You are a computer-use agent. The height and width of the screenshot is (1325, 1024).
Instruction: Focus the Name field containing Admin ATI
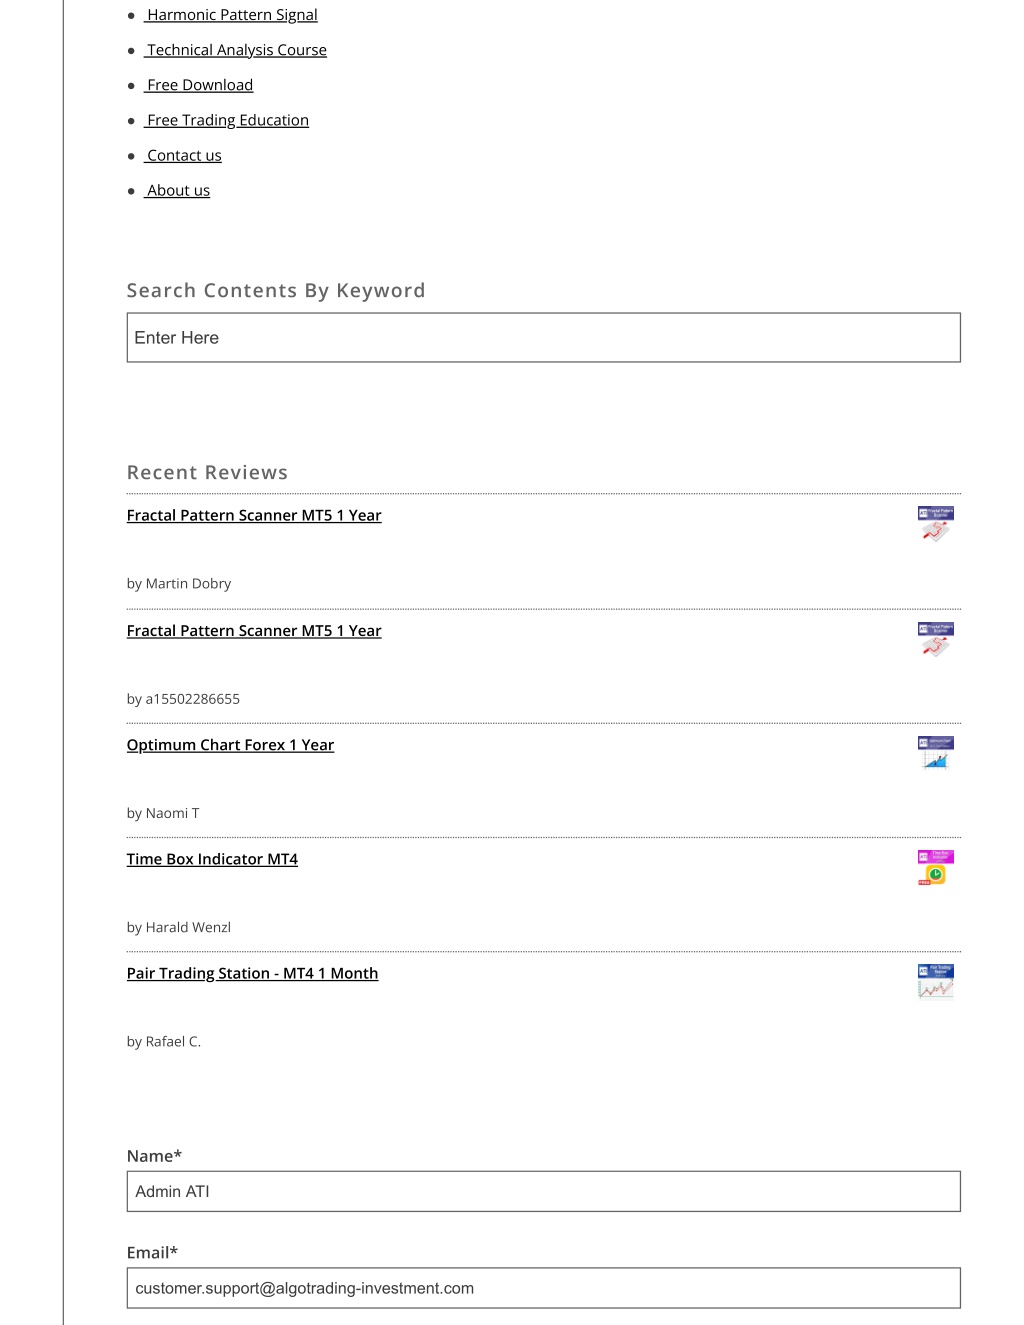pos(543,1191)
